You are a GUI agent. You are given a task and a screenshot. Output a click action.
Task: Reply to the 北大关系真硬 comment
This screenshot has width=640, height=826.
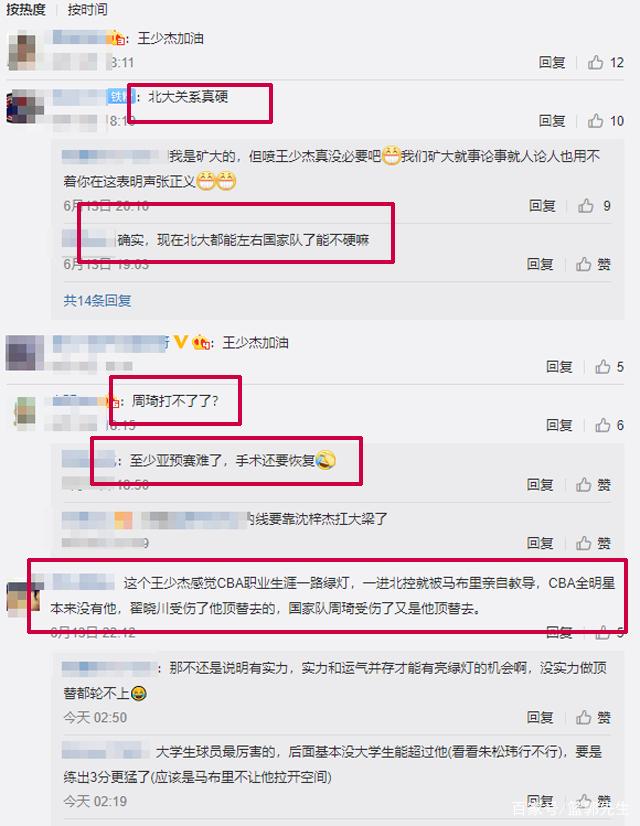552,121
